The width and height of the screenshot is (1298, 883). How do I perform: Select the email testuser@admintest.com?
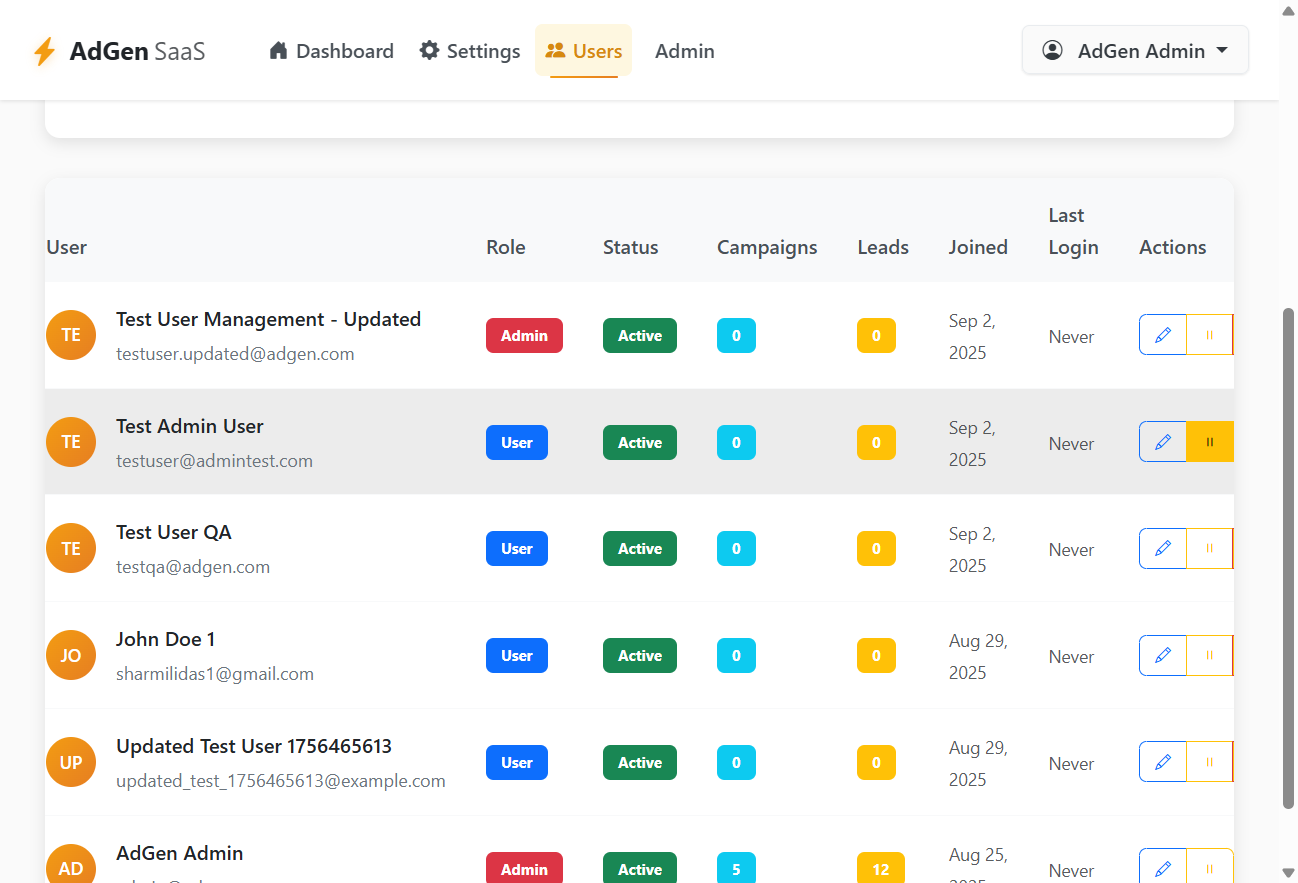pos(214,461)
